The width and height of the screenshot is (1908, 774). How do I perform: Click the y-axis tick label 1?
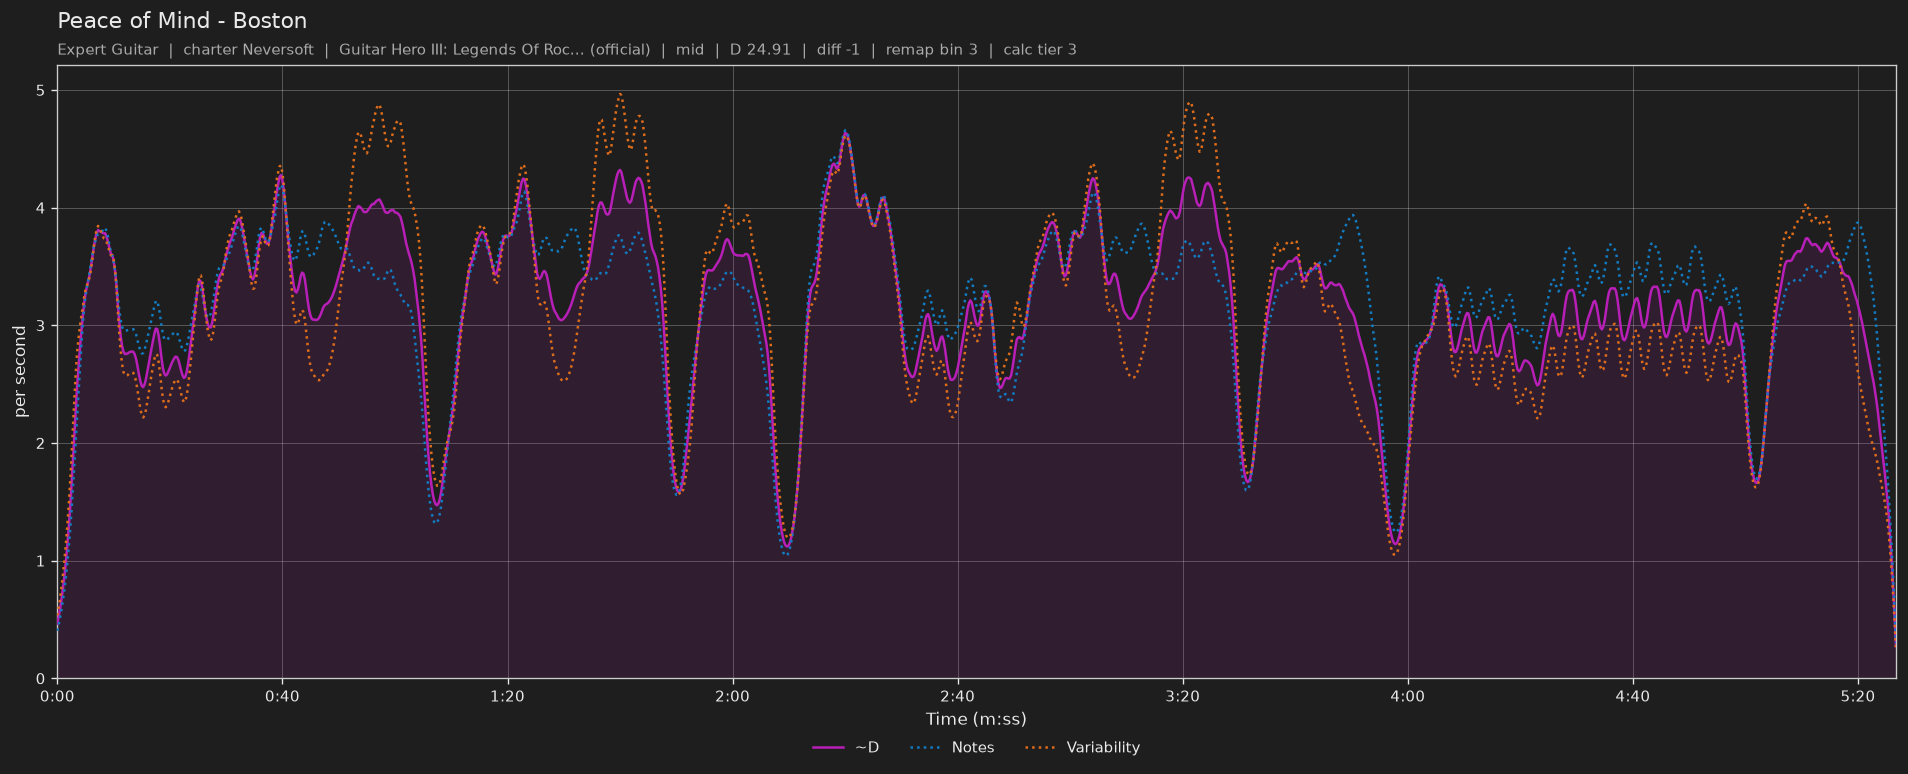tap(41, 562)
